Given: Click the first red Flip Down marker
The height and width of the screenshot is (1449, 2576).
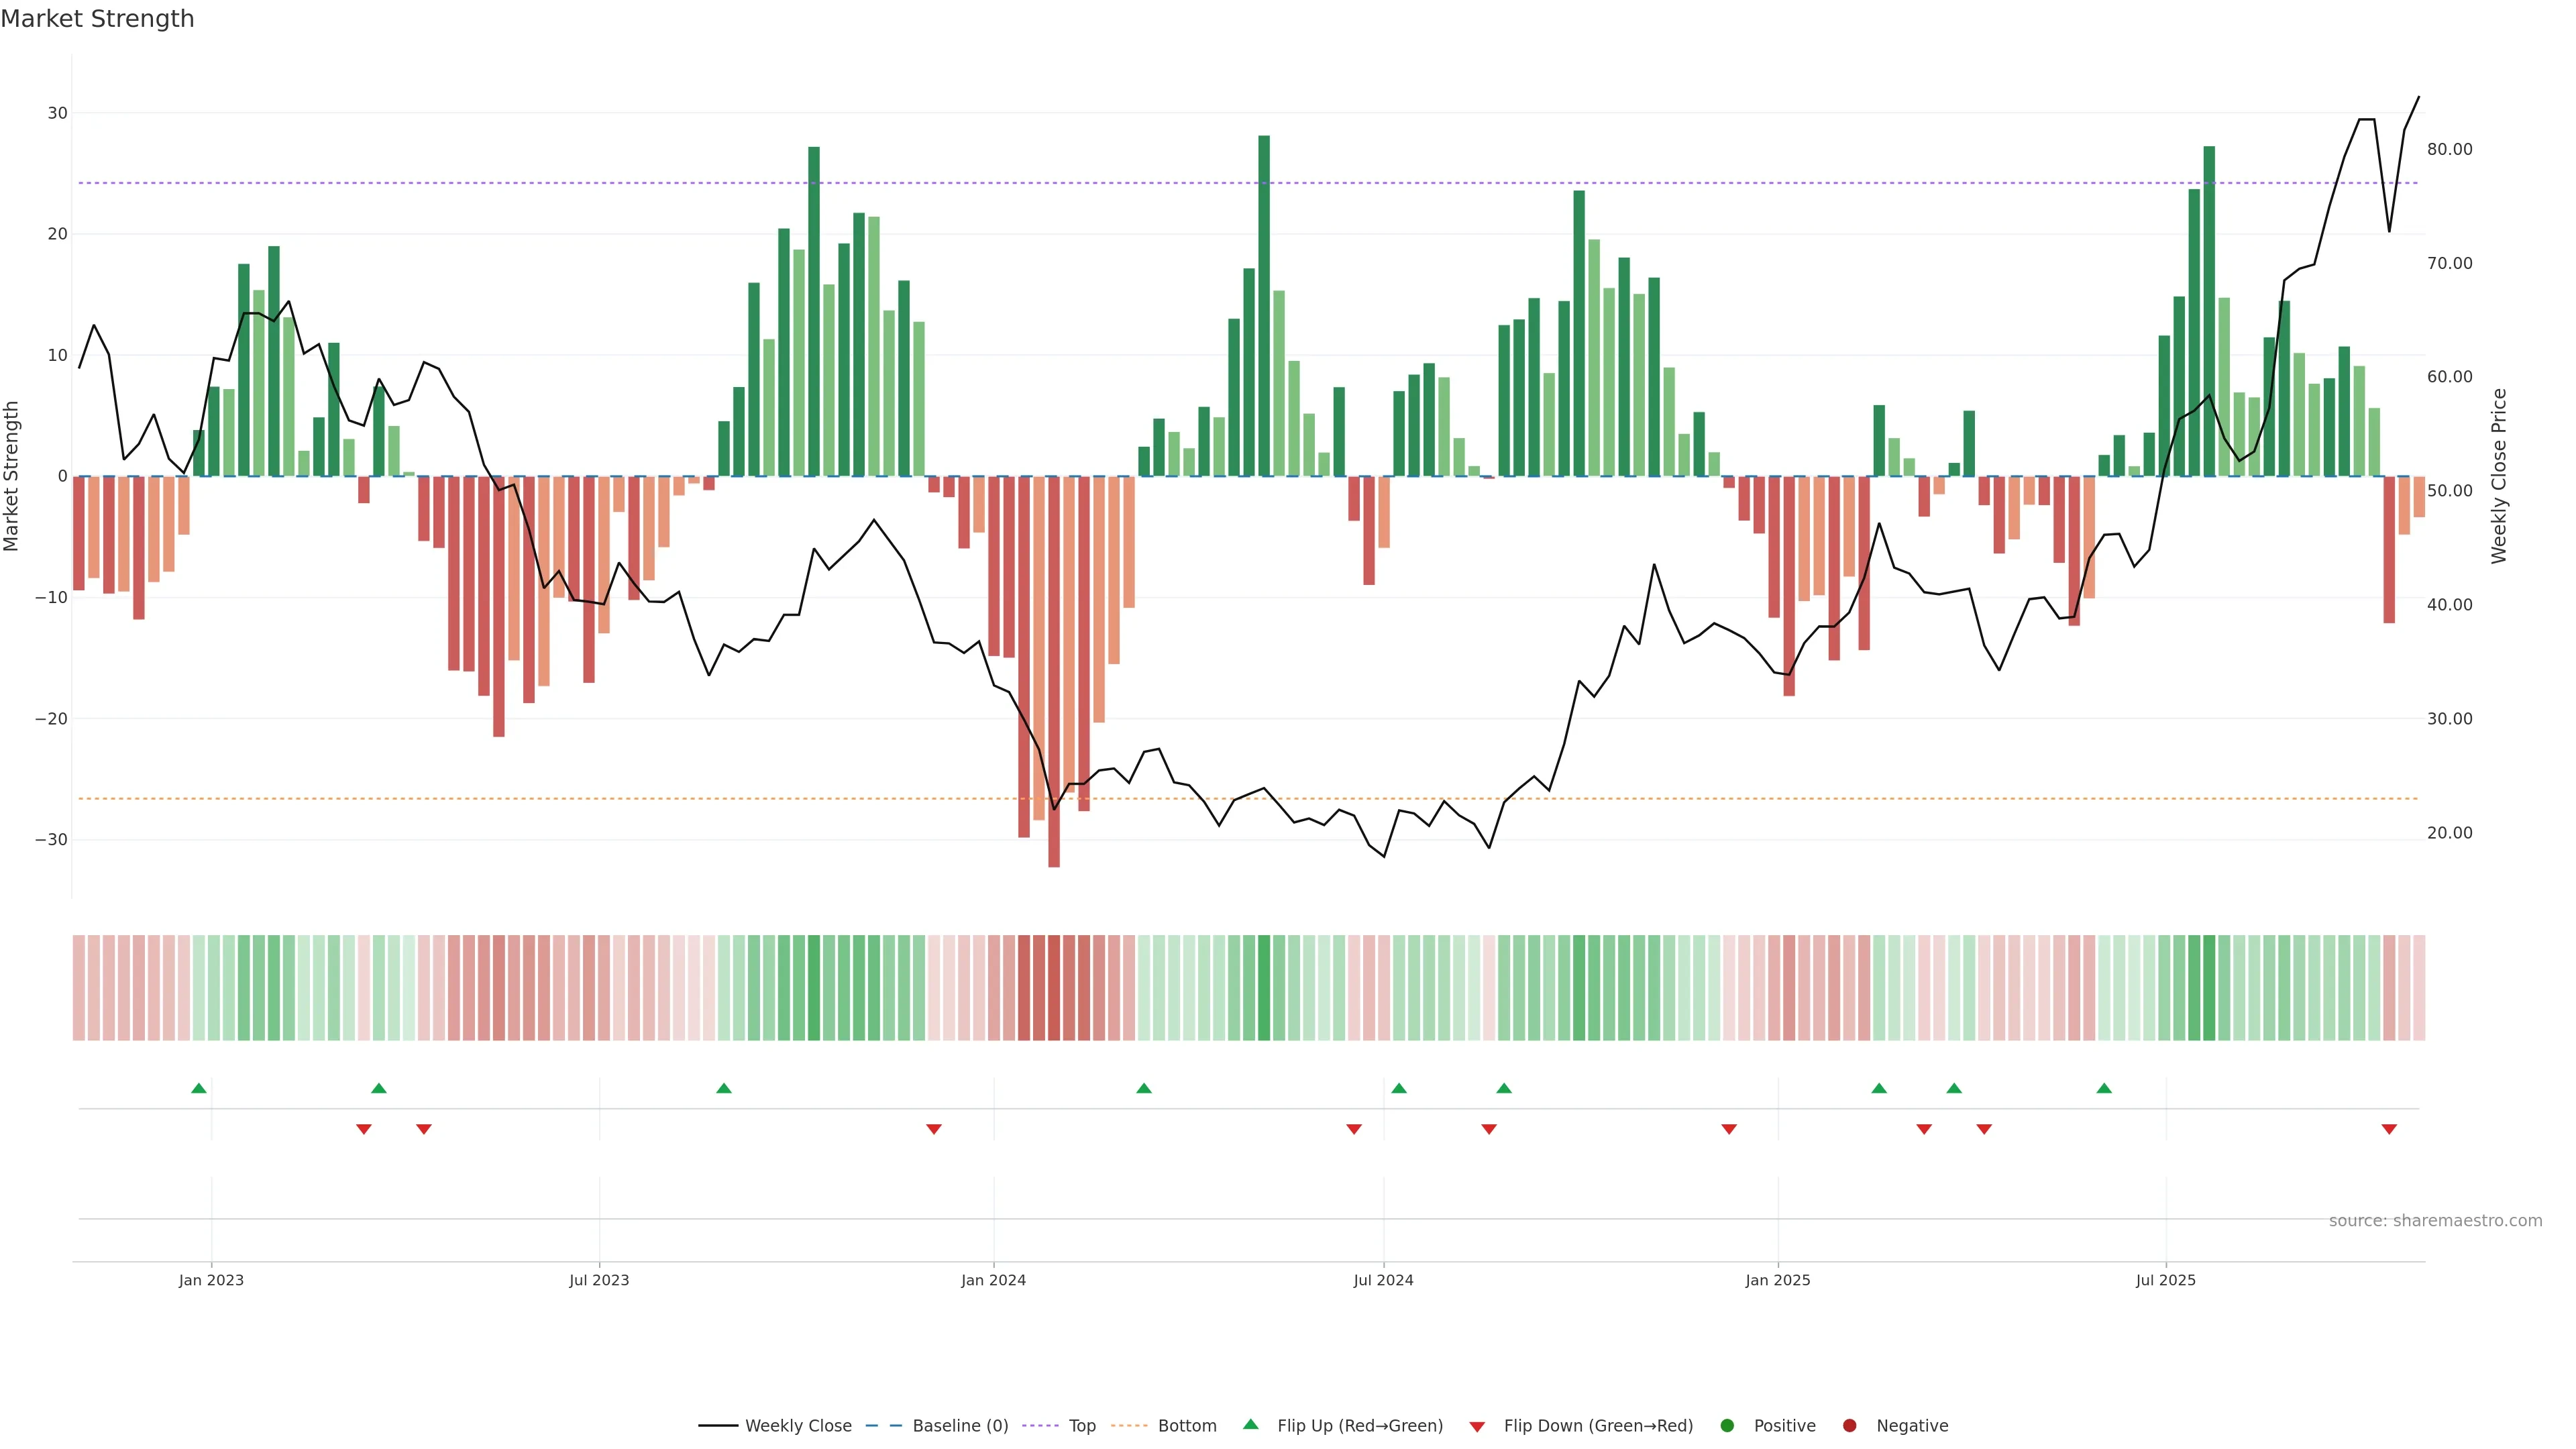Looking at the screenshot, I should pyautogui.click(x=364, y=1129).
